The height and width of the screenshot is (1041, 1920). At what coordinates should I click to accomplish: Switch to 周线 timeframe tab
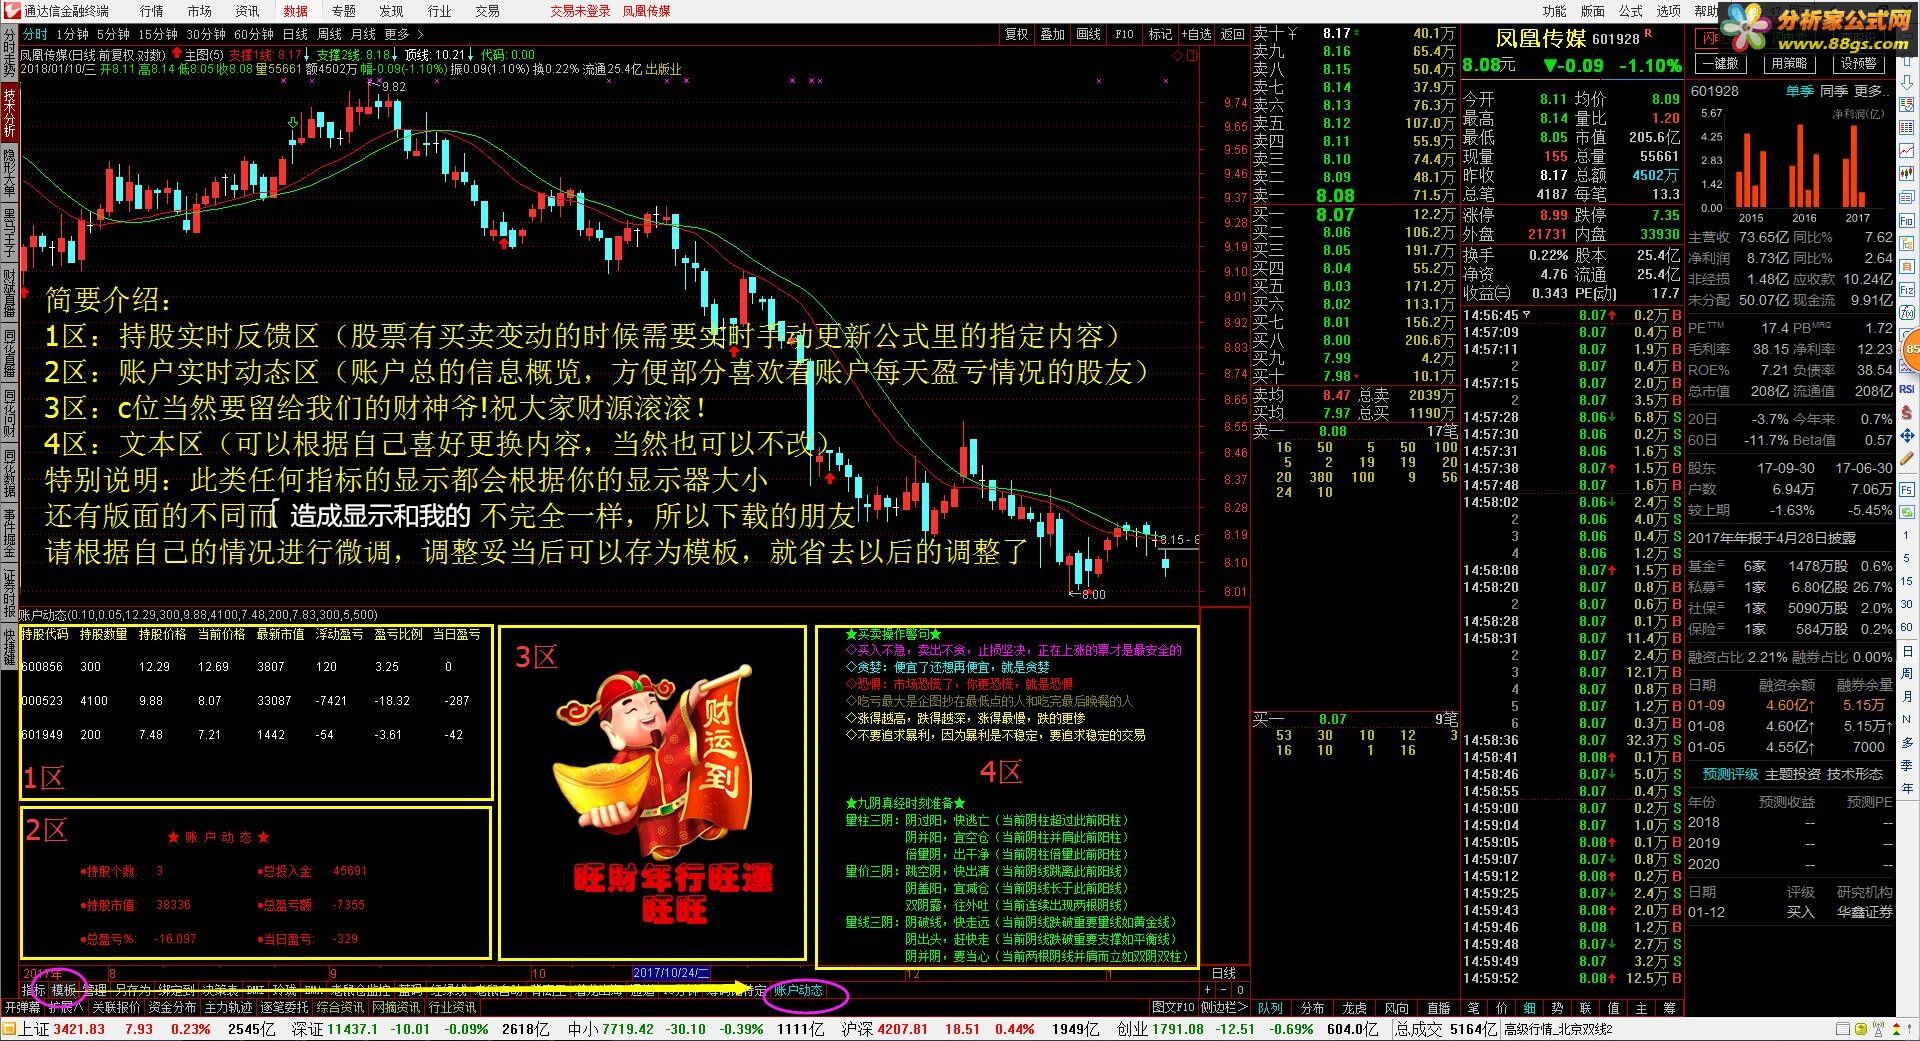tap(329, 34)
